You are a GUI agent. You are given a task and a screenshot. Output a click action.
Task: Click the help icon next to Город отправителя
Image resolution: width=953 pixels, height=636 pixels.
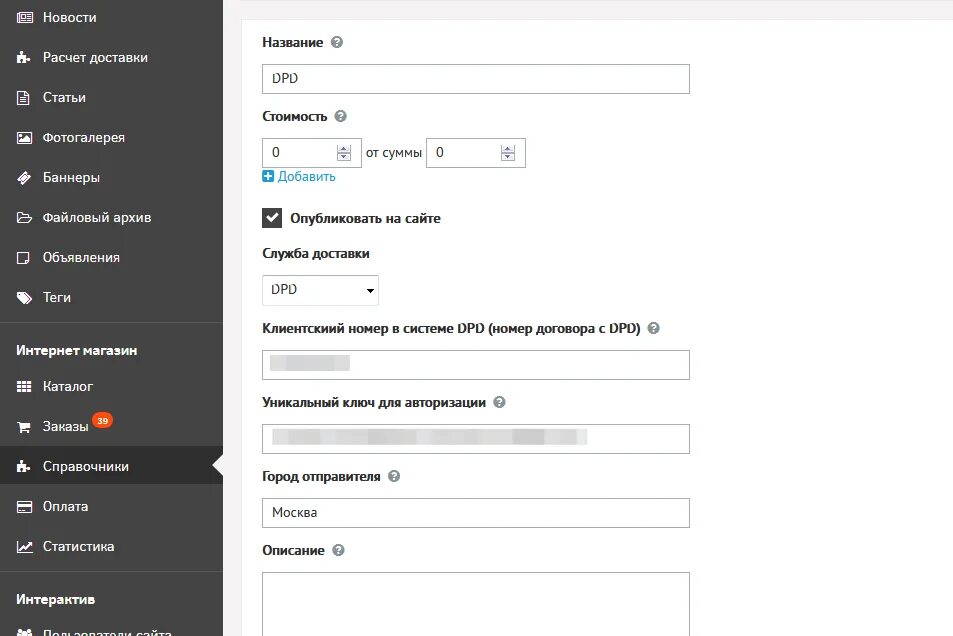[394, 476]
